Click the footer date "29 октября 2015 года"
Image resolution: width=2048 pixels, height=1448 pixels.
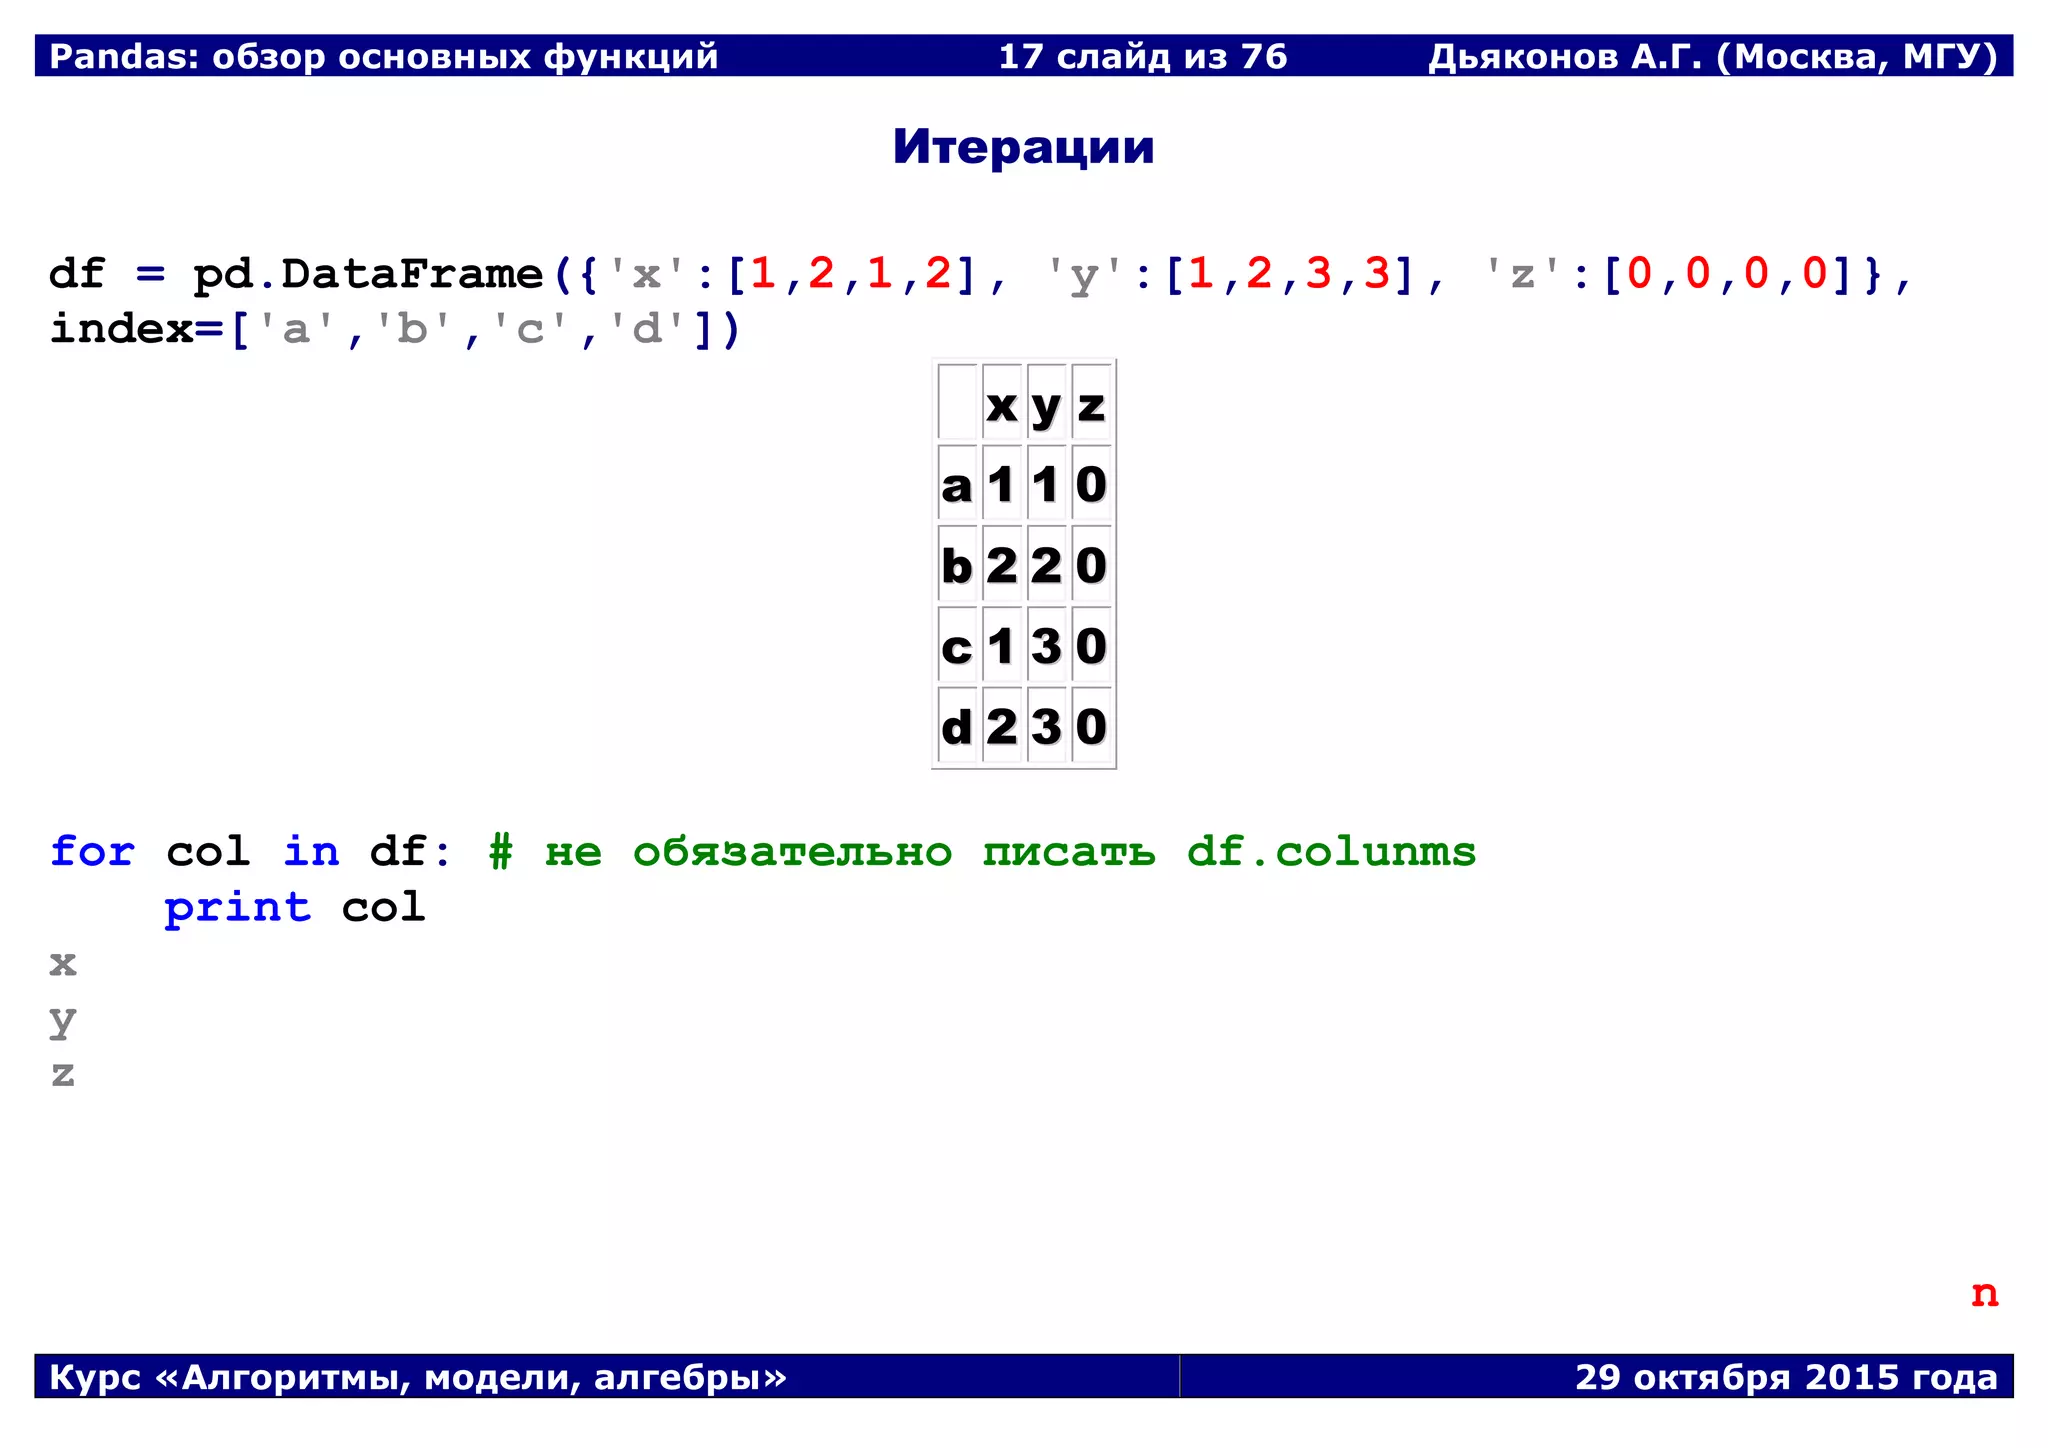[1786, 1377]
